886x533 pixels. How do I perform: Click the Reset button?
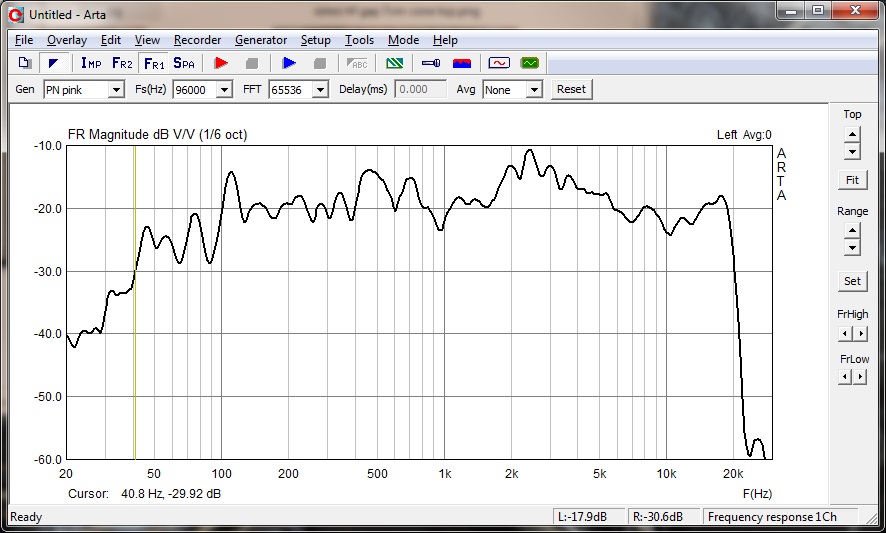coord(571,89)
